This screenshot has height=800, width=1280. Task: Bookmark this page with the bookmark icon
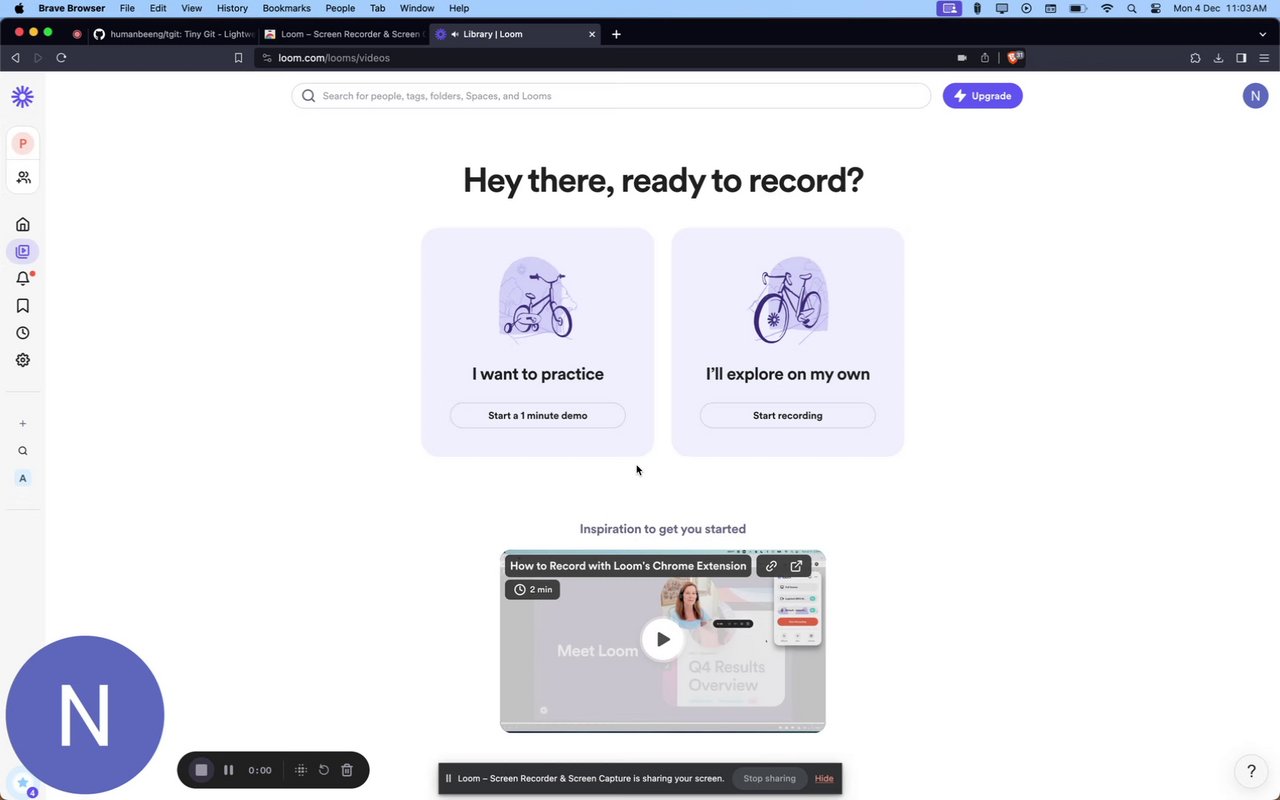[x=238, y=58]
